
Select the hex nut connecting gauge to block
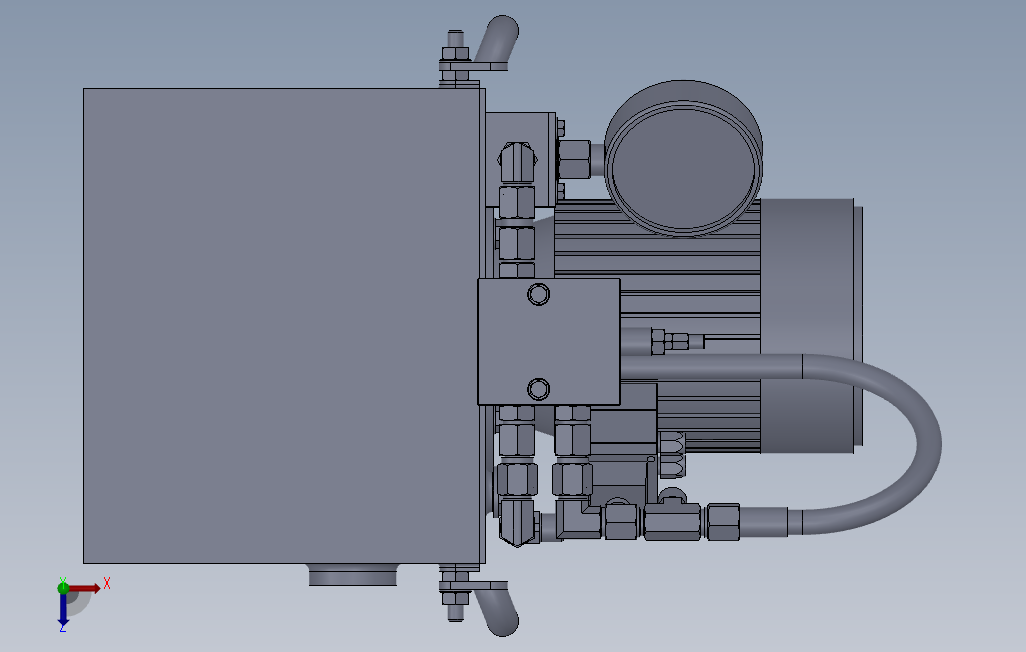point(575,159)
